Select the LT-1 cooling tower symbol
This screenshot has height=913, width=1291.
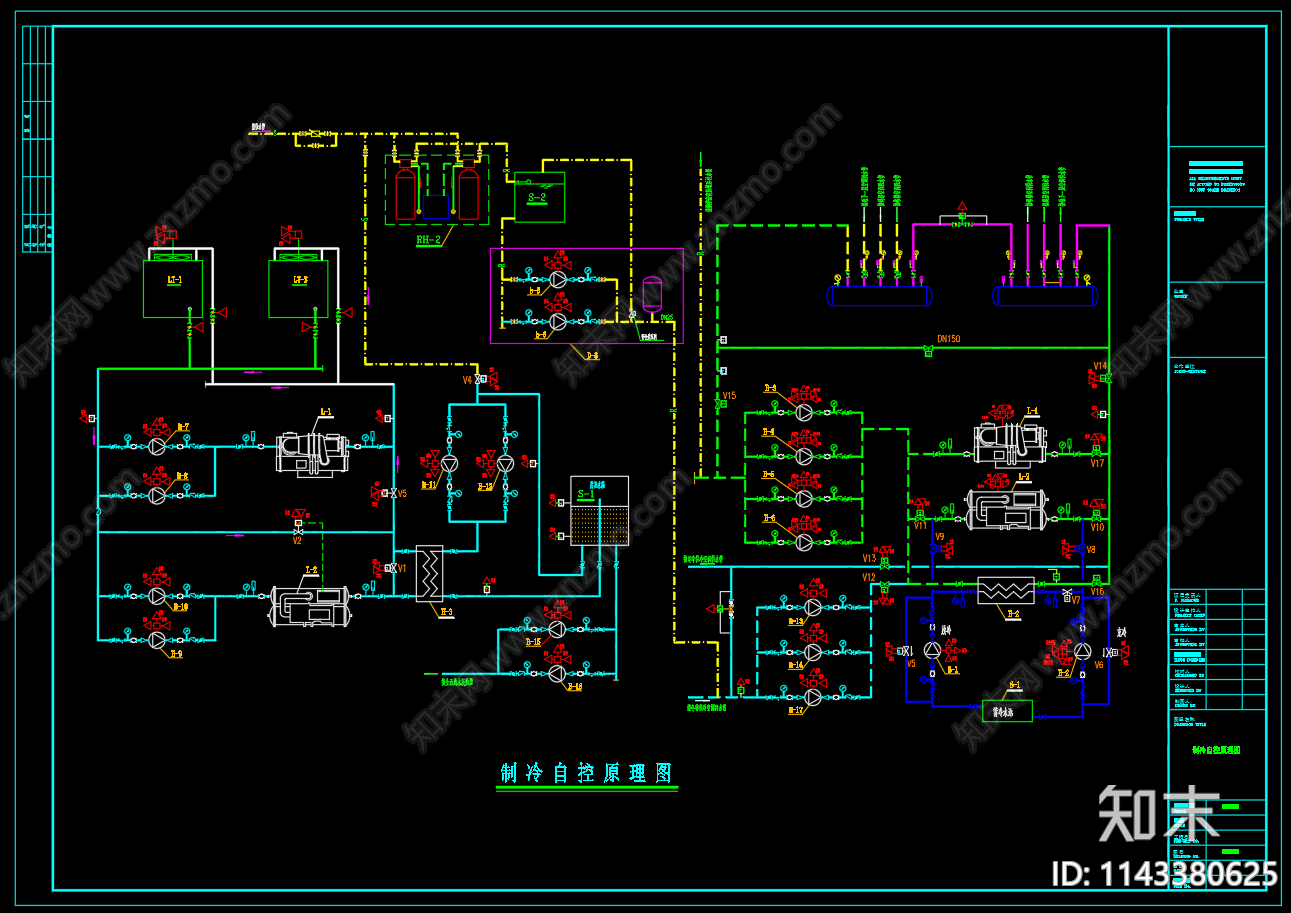tap(173, 288)
